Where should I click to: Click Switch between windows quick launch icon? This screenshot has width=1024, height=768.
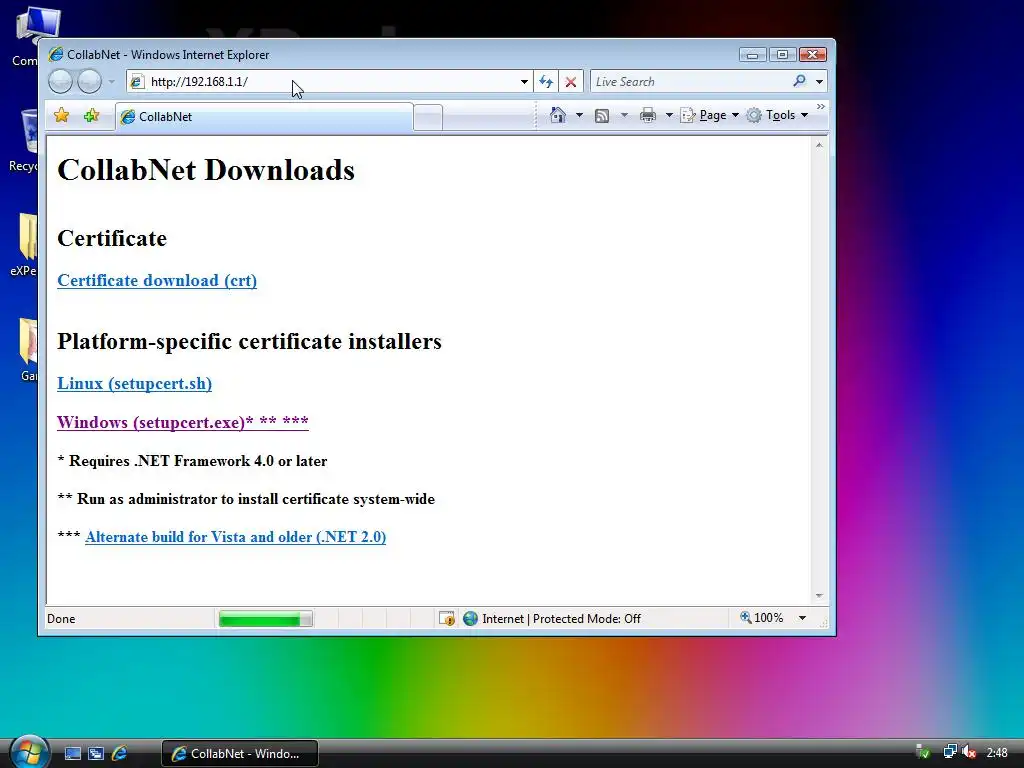(96, 754)
